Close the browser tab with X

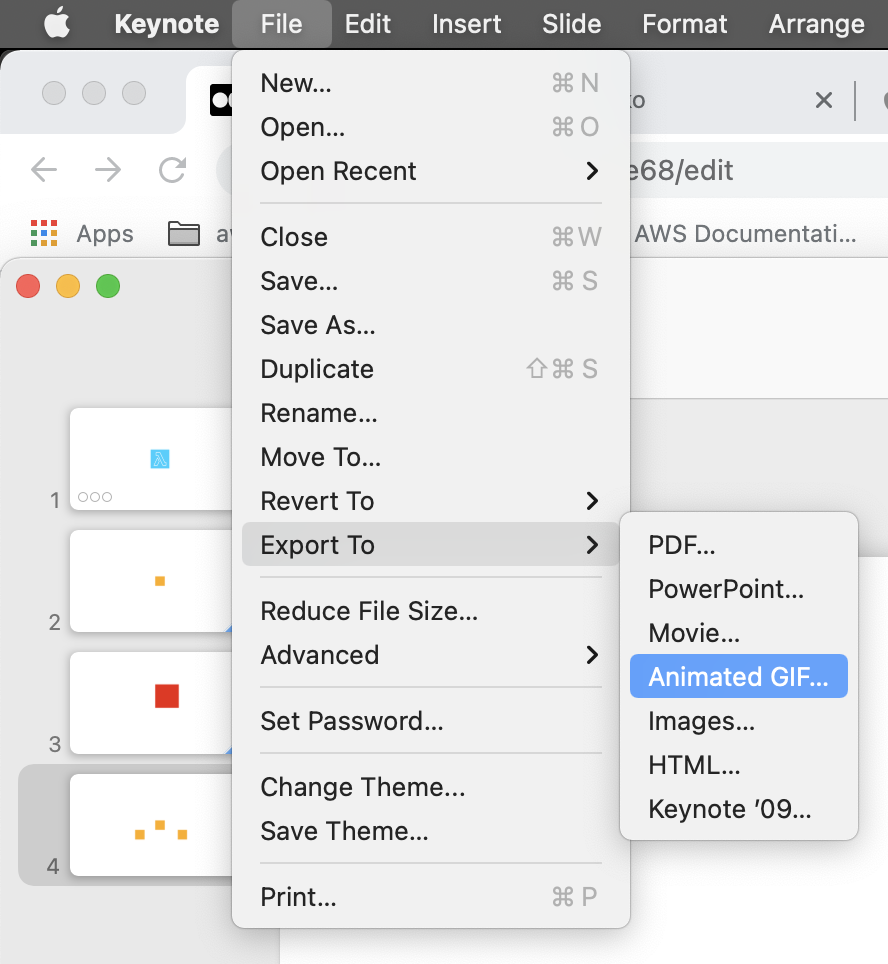click(x=823, y=100)
